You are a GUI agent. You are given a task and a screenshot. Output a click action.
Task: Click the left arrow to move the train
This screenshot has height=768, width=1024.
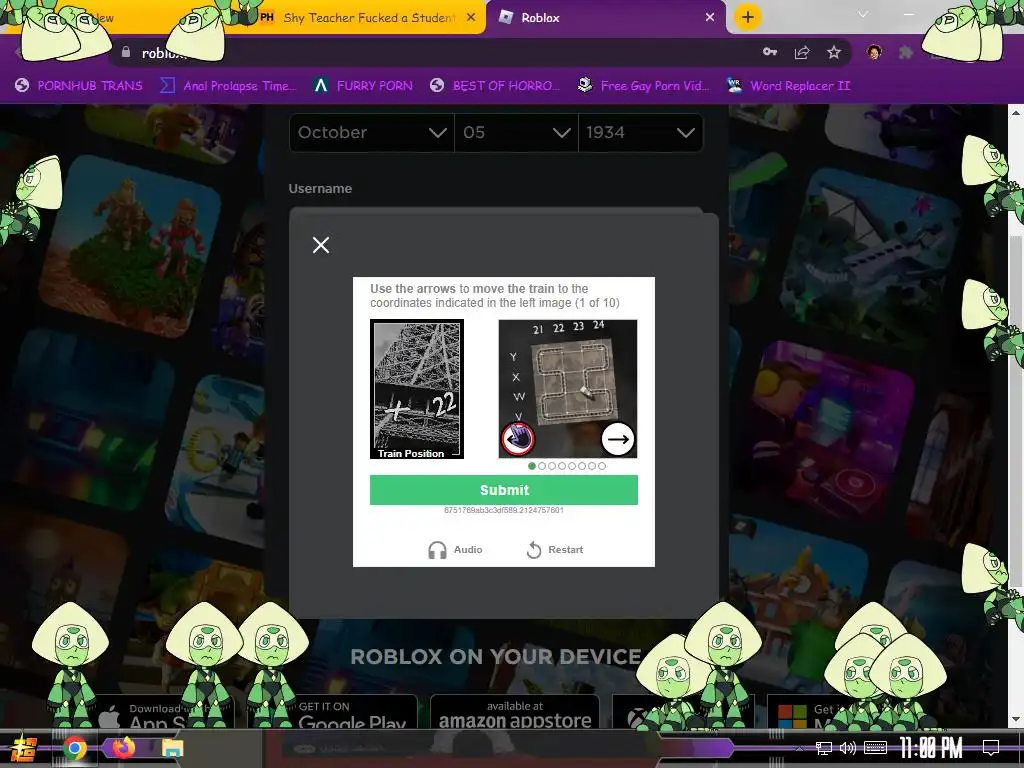pos(518,439)
